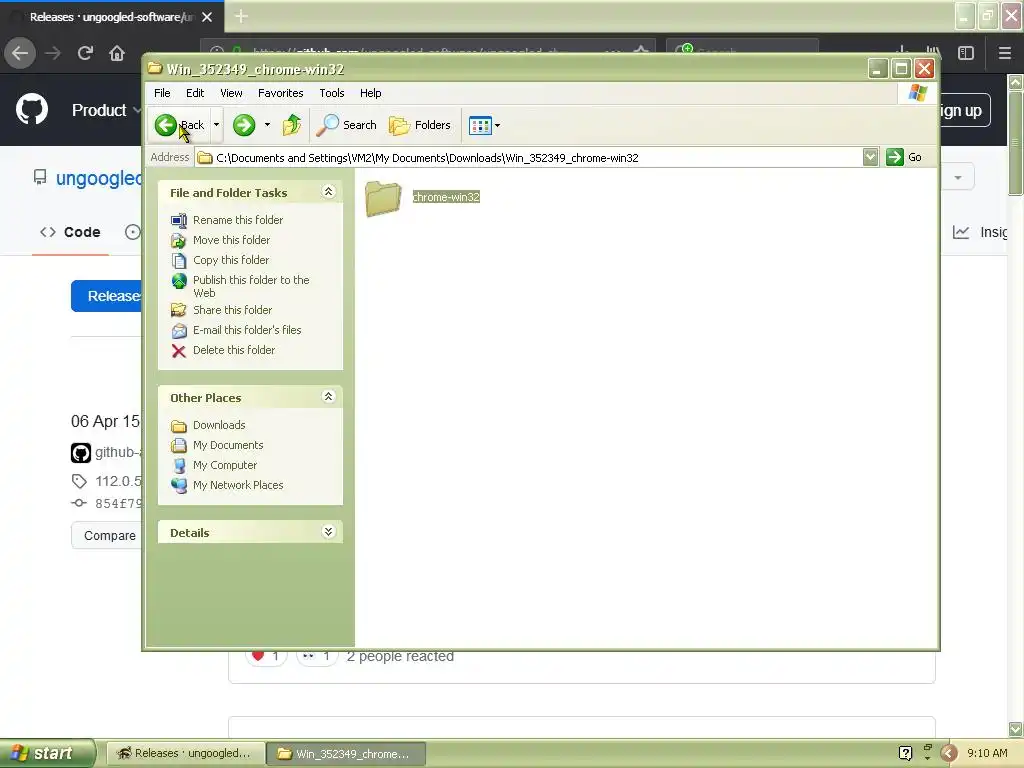The image size is (1024, 768).
Task: Open the Product menu on GitHub
Action: point(106,110)
